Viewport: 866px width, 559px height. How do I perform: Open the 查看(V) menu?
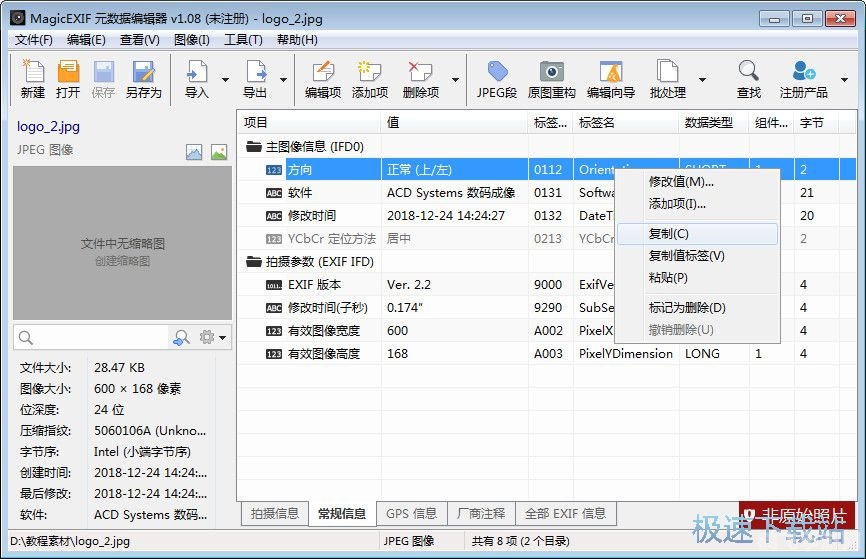click(140, 40)
